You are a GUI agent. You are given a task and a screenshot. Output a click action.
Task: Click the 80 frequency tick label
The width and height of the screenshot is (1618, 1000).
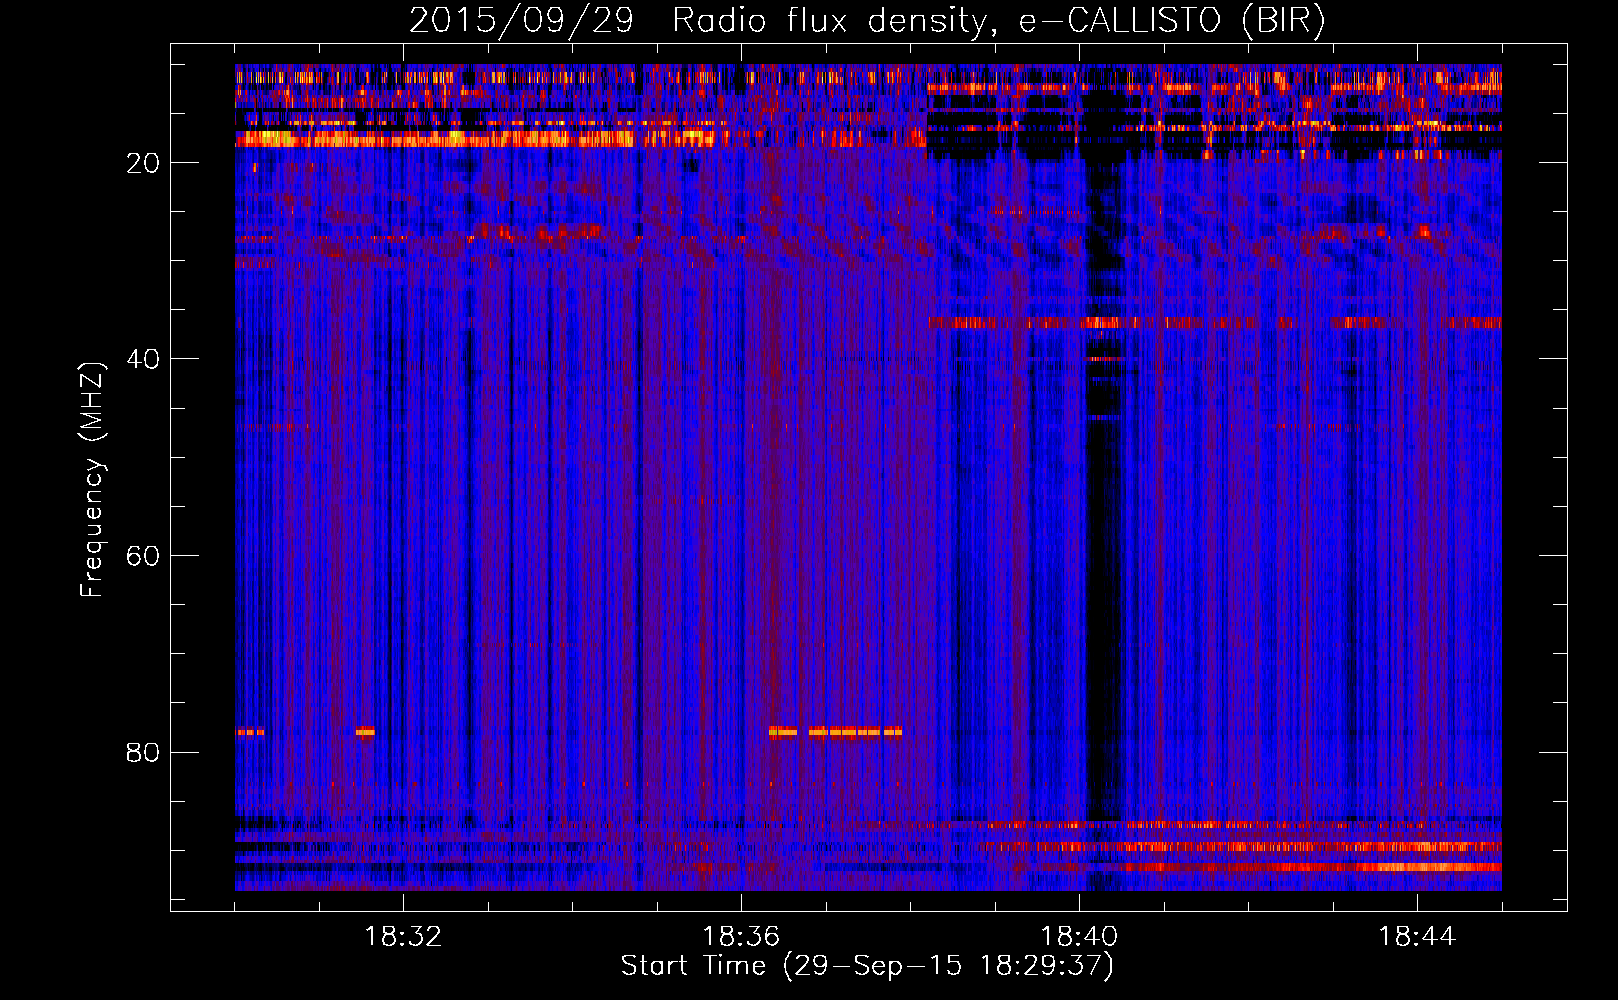coord(143,752)
